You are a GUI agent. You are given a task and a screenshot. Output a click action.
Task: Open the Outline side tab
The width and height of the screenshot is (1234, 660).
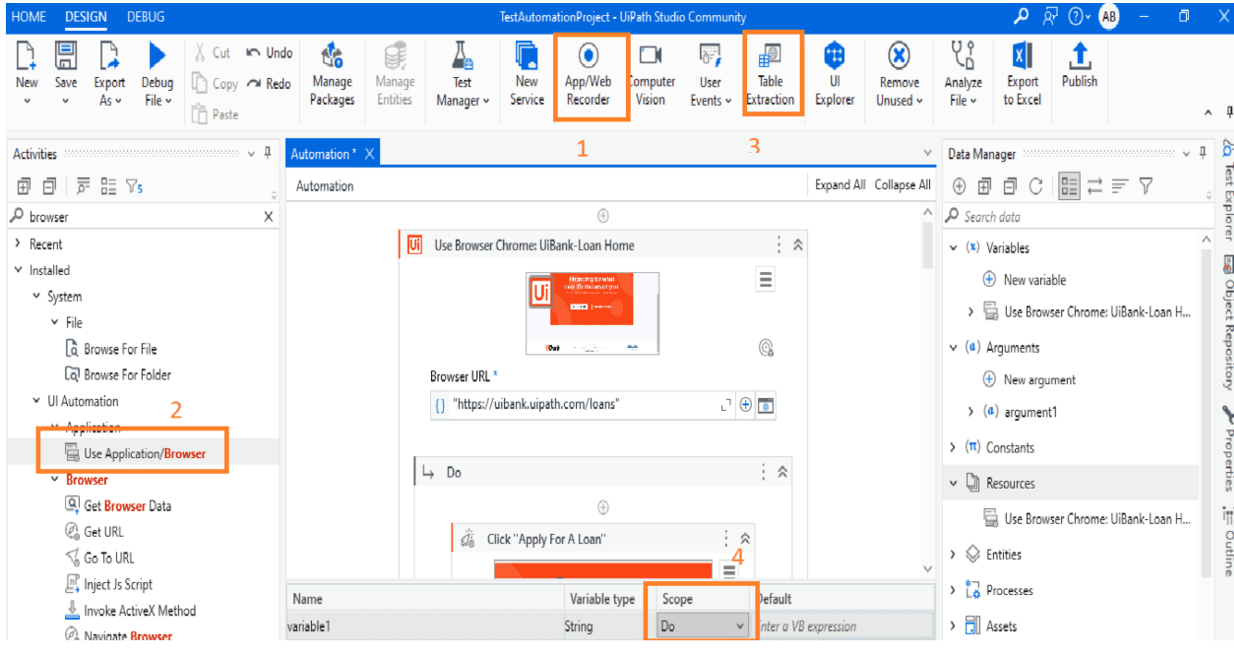1227,542
